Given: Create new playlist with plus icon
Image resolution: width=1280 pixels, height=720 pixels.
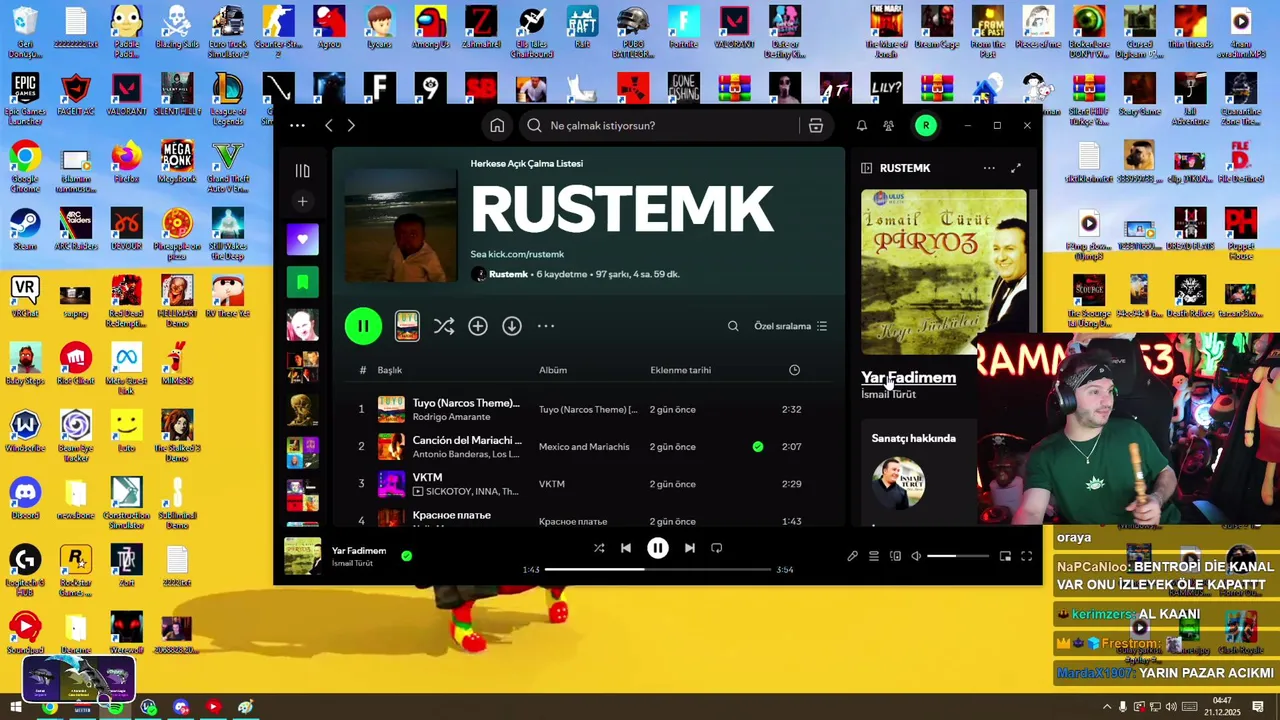Looking at the screenshot, I should coord(302,201).
